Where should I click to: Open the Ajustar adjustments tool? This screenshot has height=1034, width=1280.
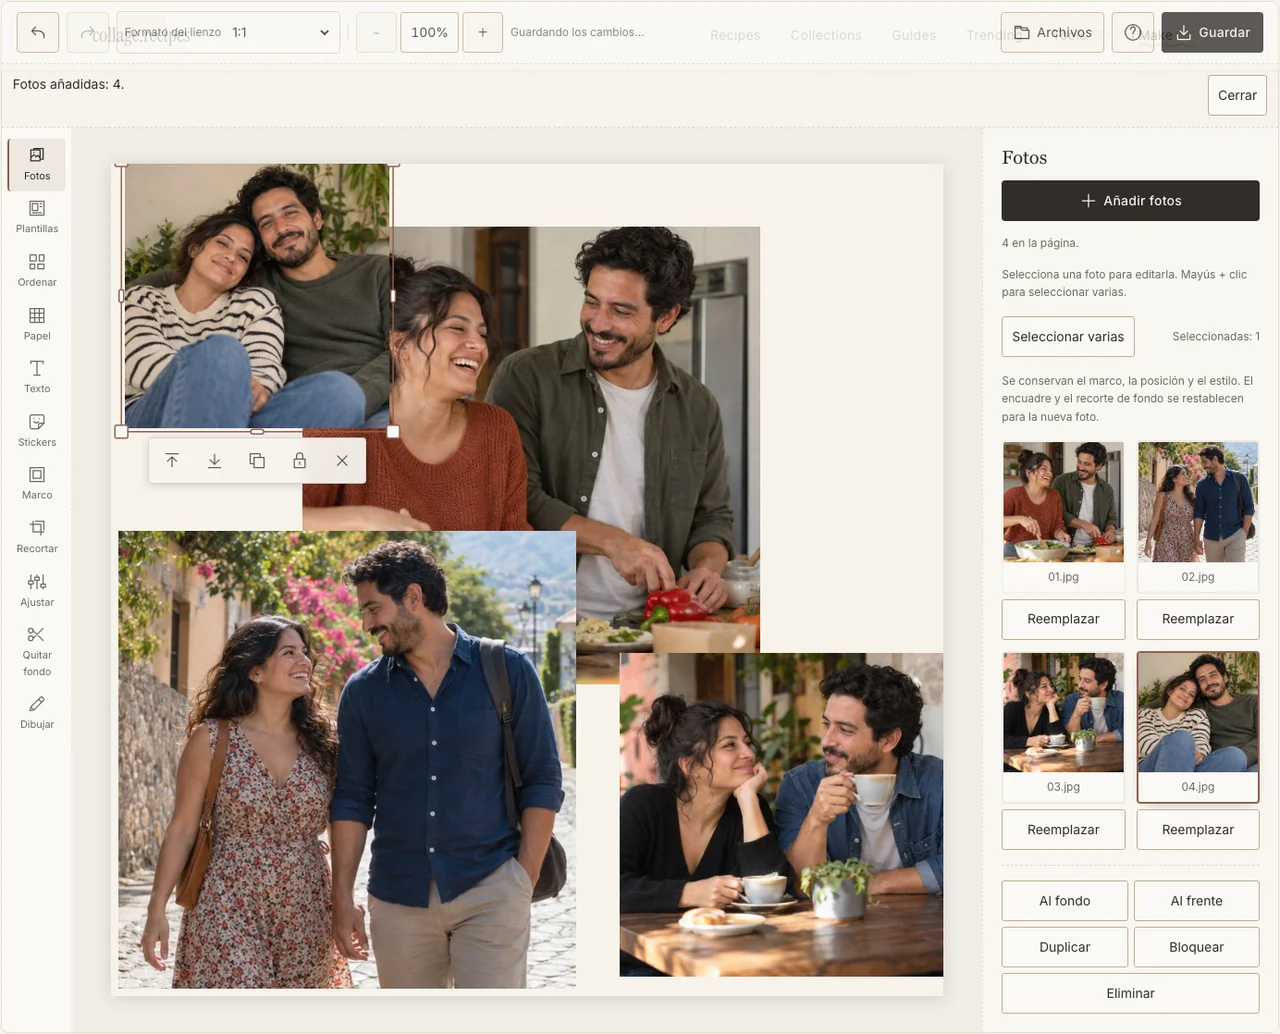37,591
